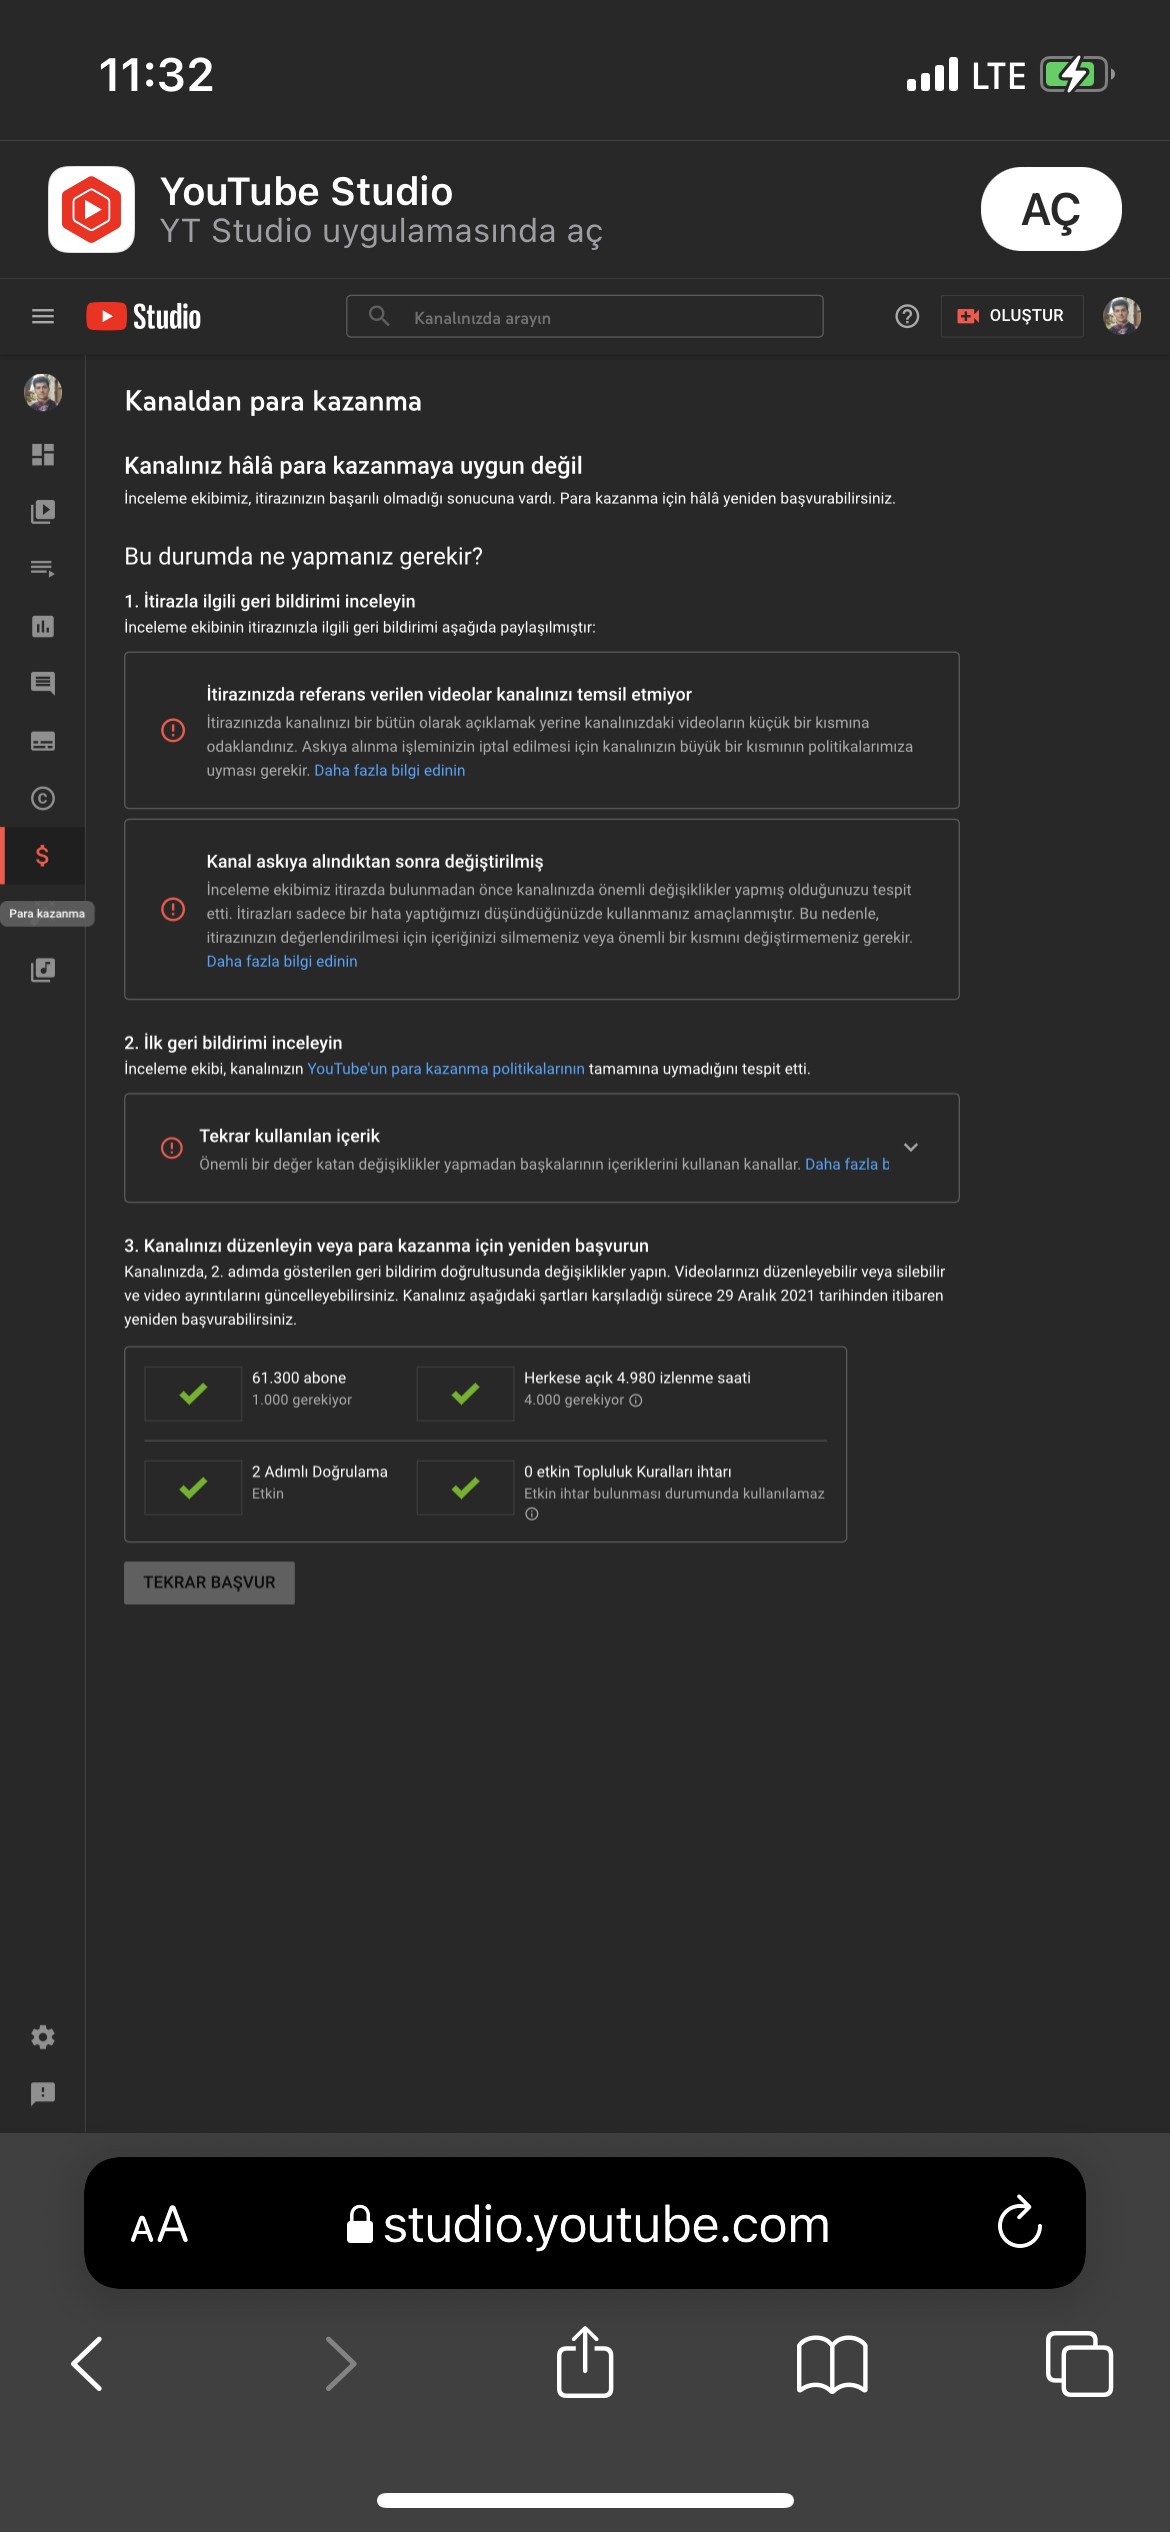Open channel avatar in the sidebar
Viewport: 1170px width, 2532px height.
43,392
